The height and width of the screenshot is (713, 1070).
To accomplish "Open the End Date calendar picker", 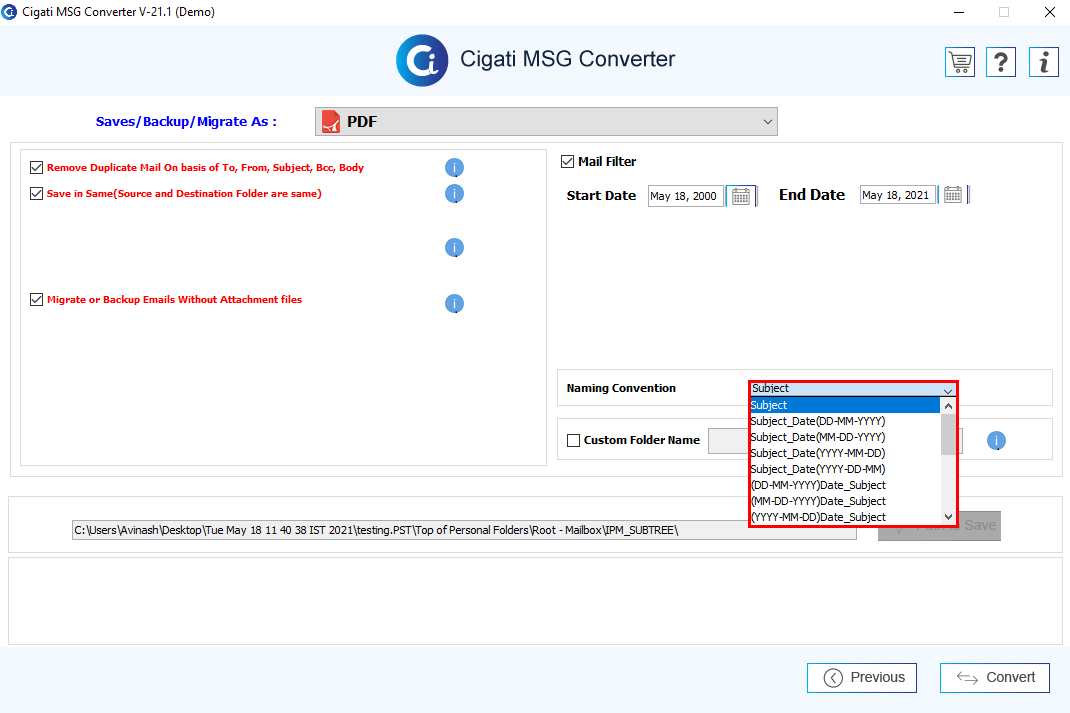I will coord(953,195).
